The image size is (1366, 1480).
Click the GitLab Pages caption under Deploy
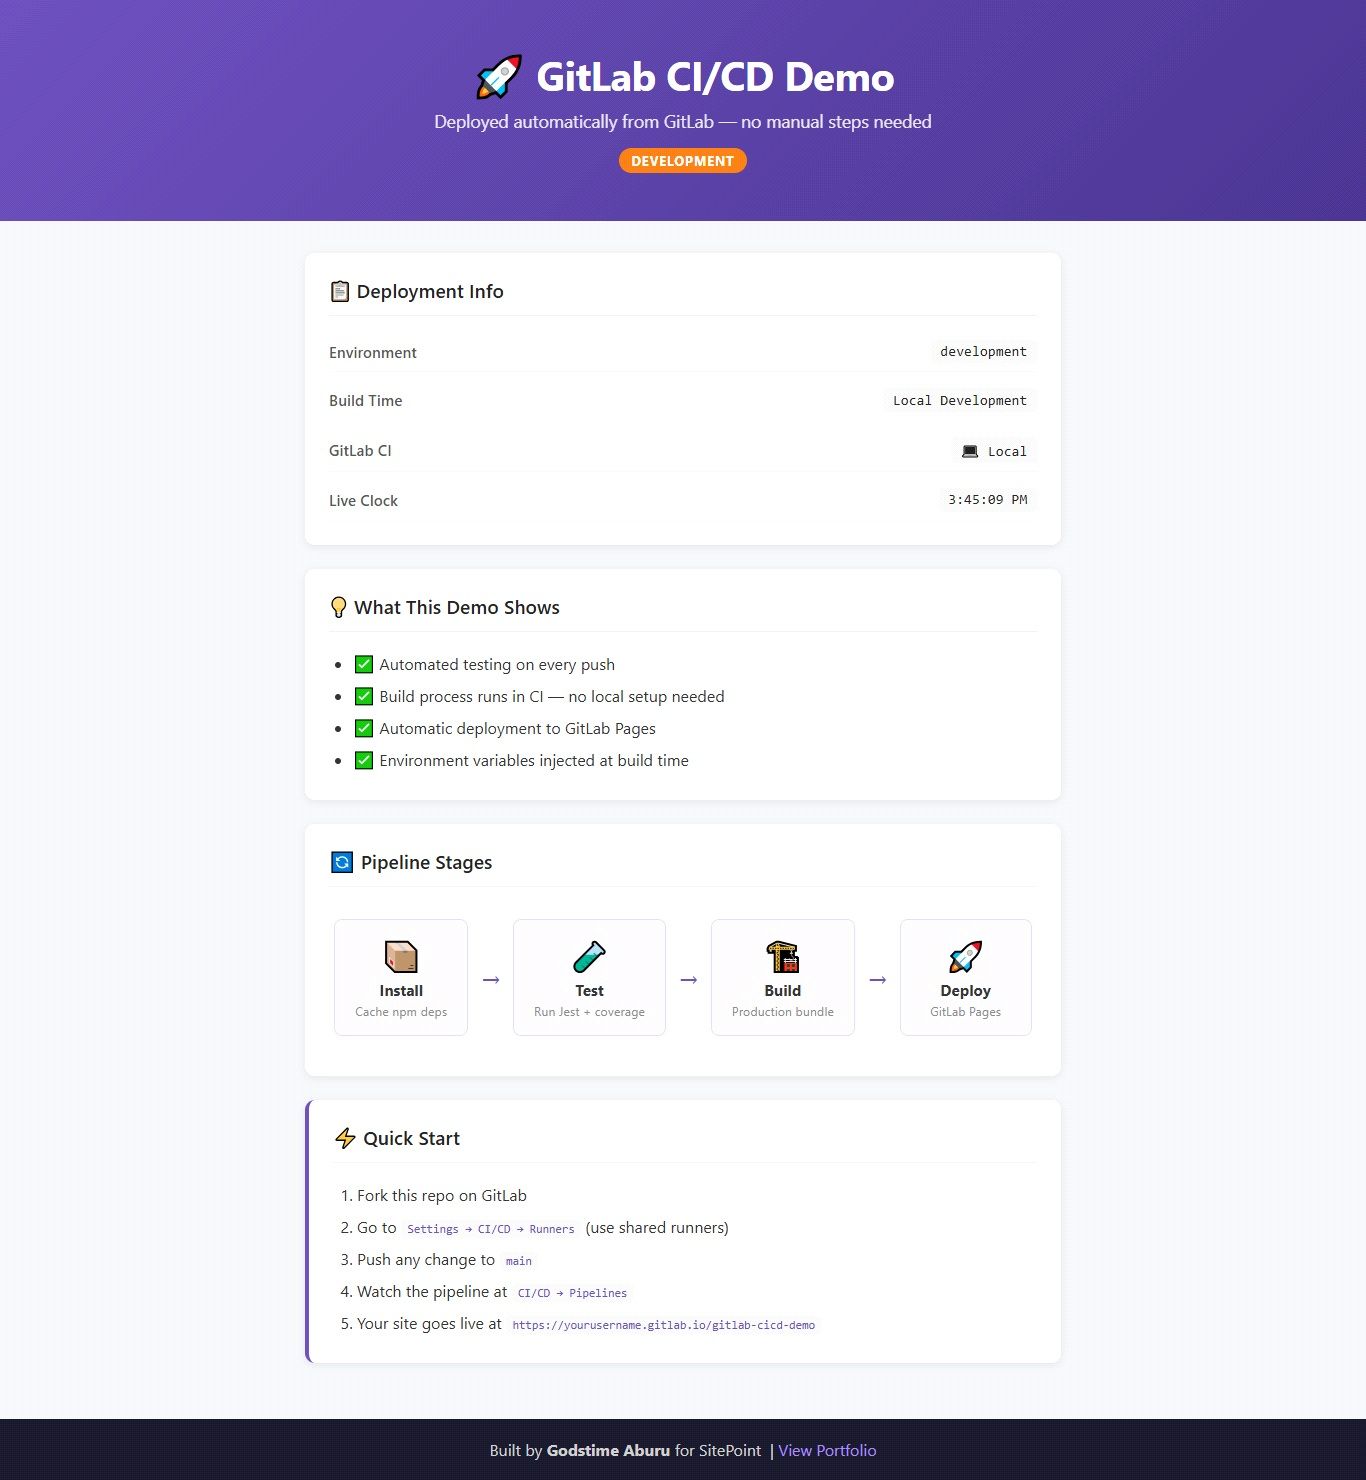(966, 1012)
